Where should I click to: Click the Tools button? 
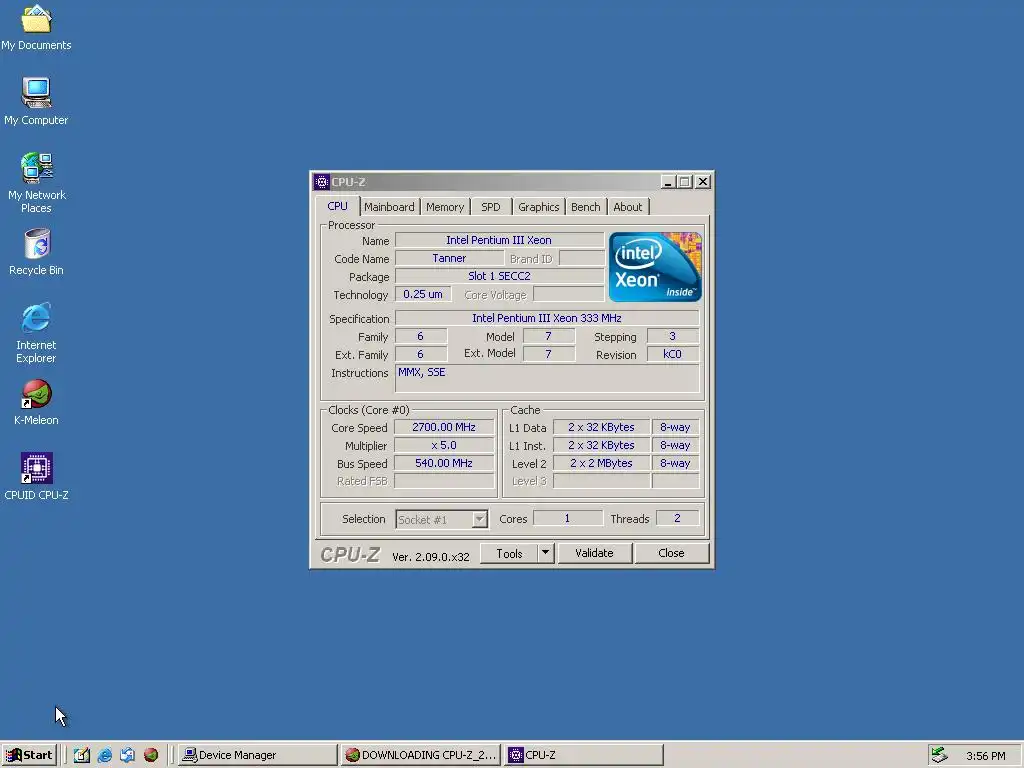[x=509, y=553]
